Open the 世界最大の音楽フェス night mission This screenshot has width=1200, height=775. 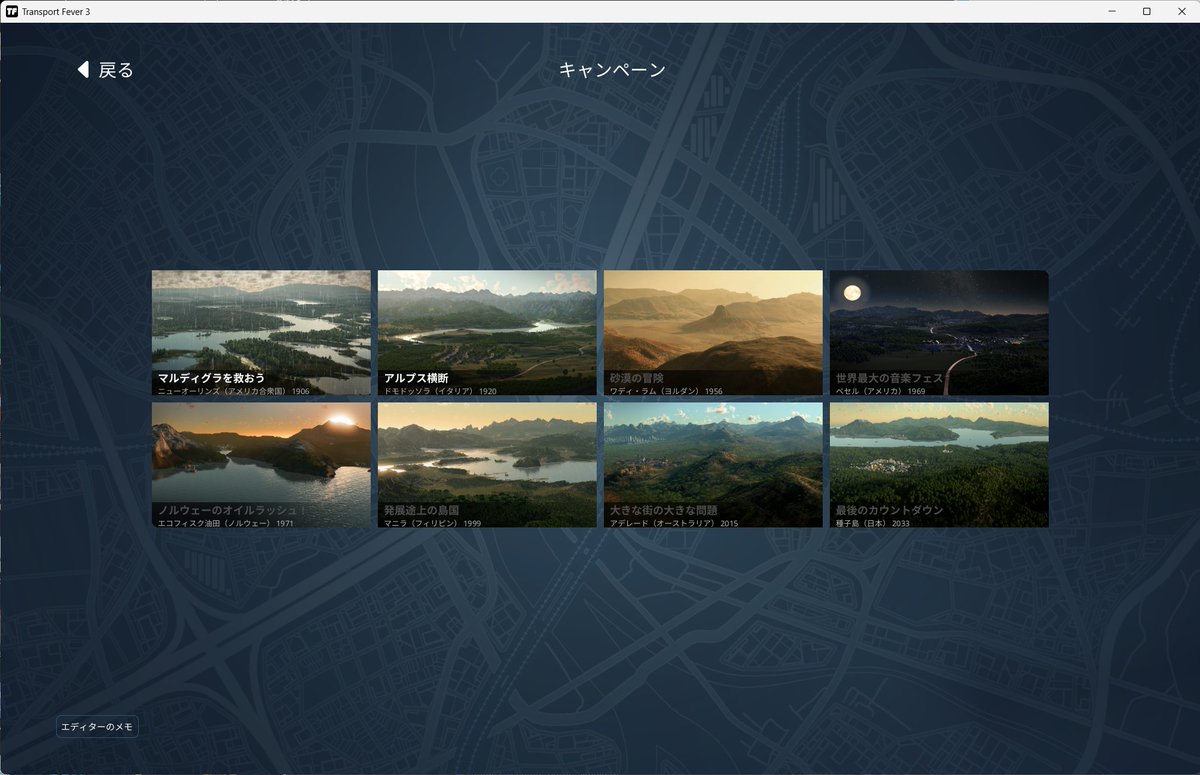click(939, 332)
